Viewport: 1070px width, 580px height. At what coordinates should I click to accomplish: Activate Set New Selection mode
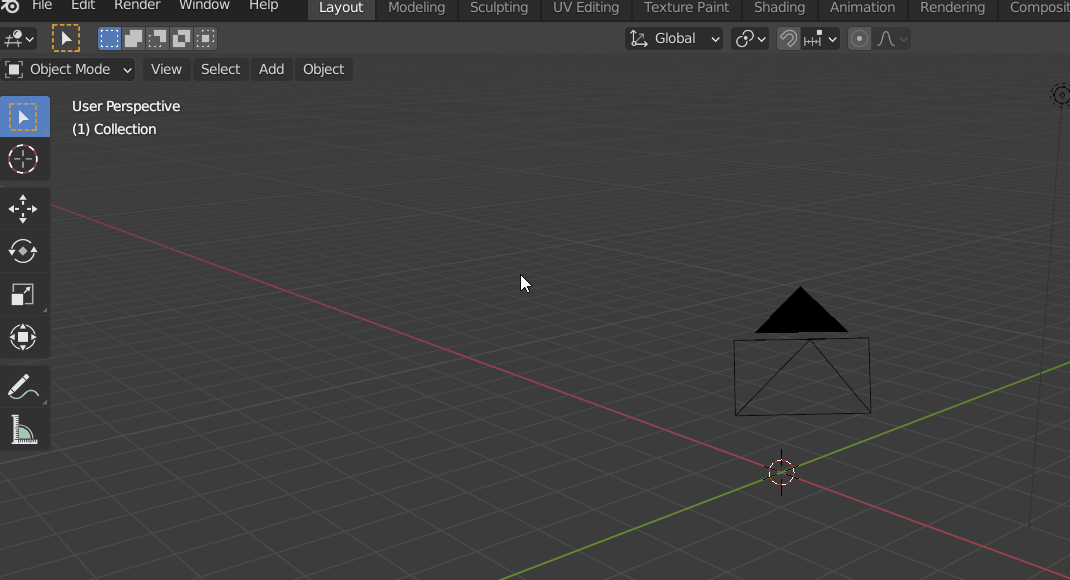coord(109,39)
